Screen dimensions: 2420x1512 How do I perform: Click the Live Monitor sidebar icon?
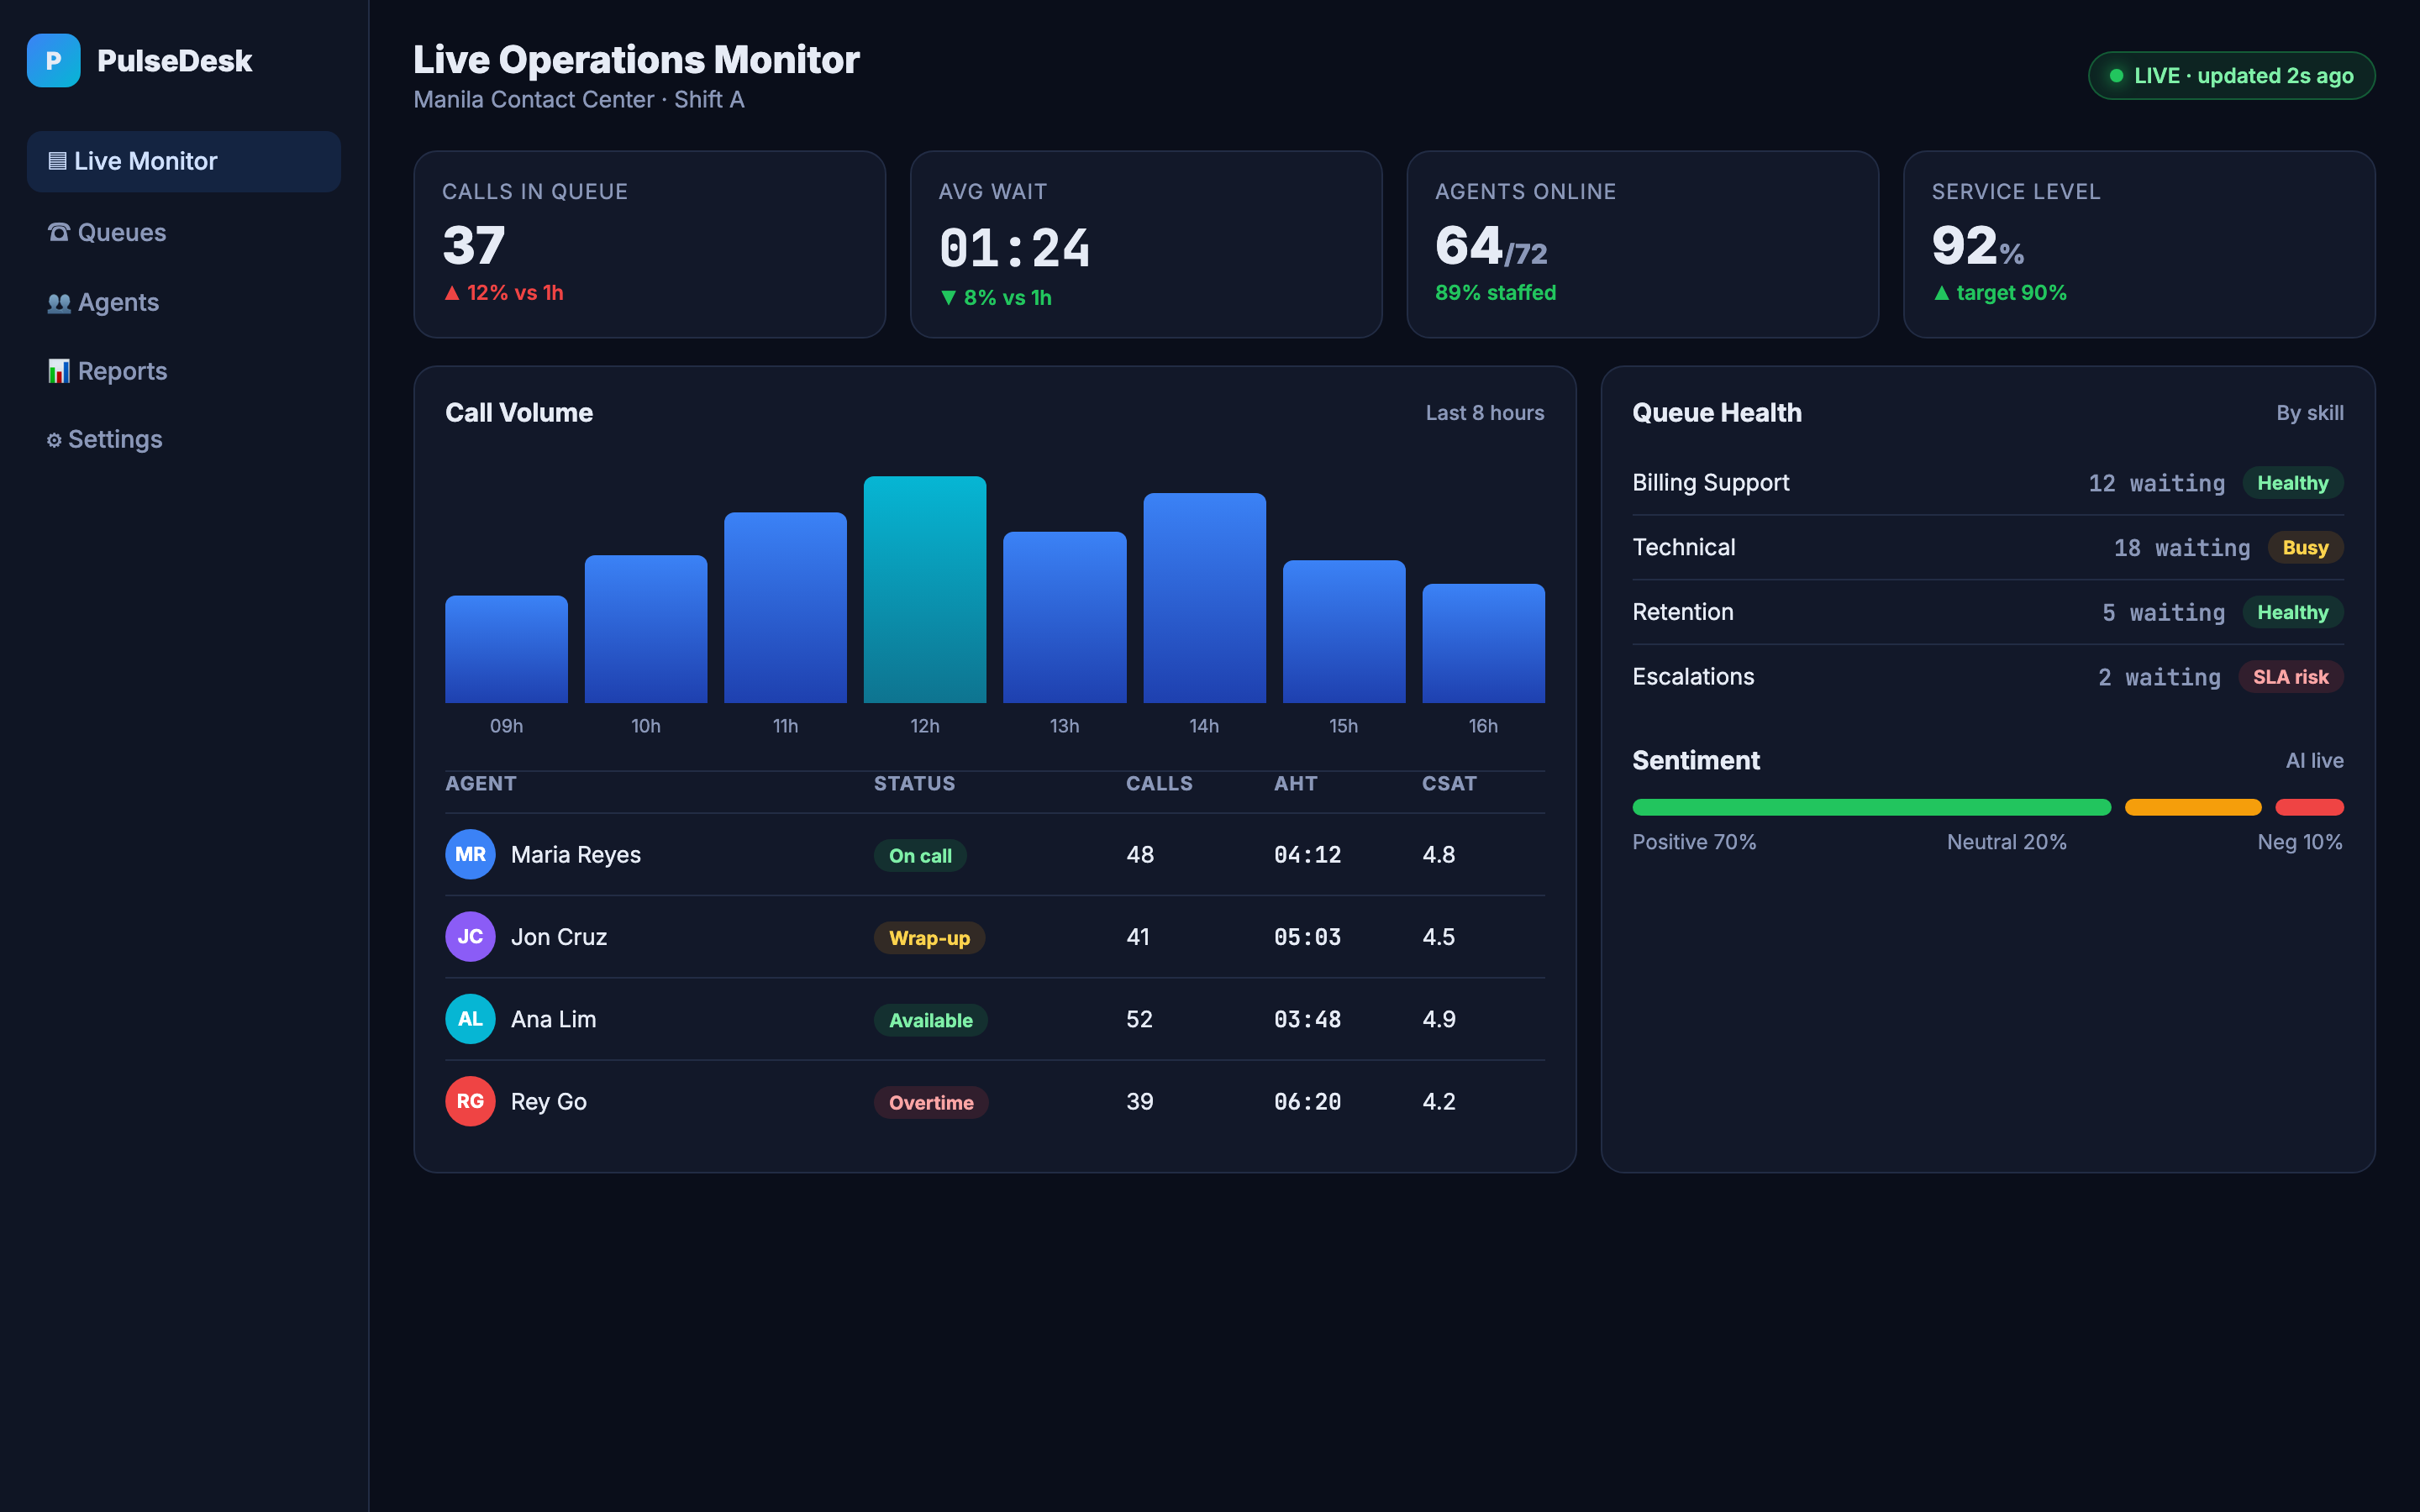(x=58, y=161)
